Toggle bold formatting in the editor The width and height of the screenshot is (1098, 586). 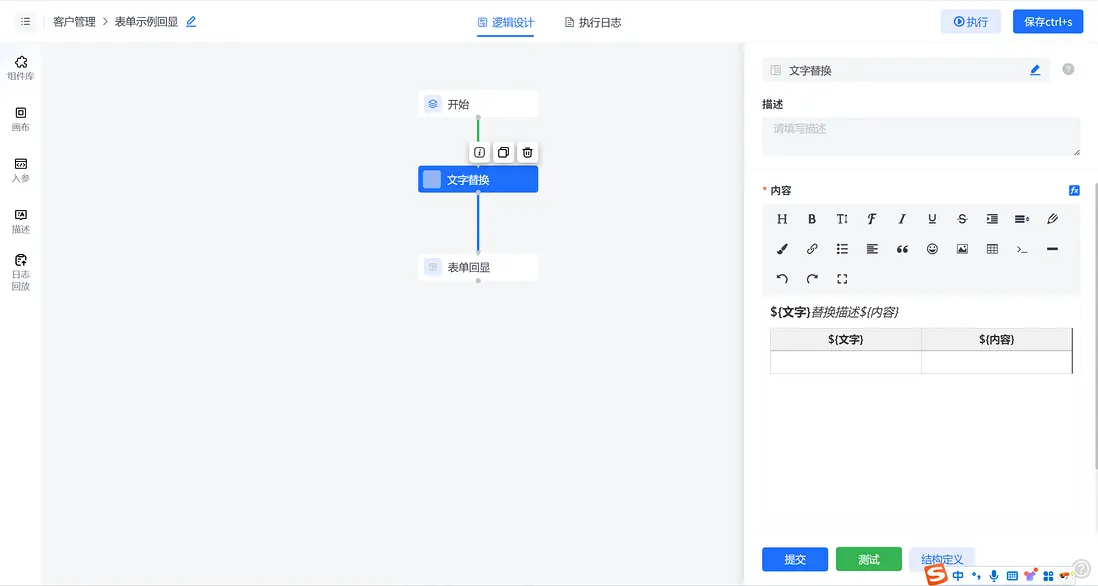pyautogui.click(x=812, y=218)
